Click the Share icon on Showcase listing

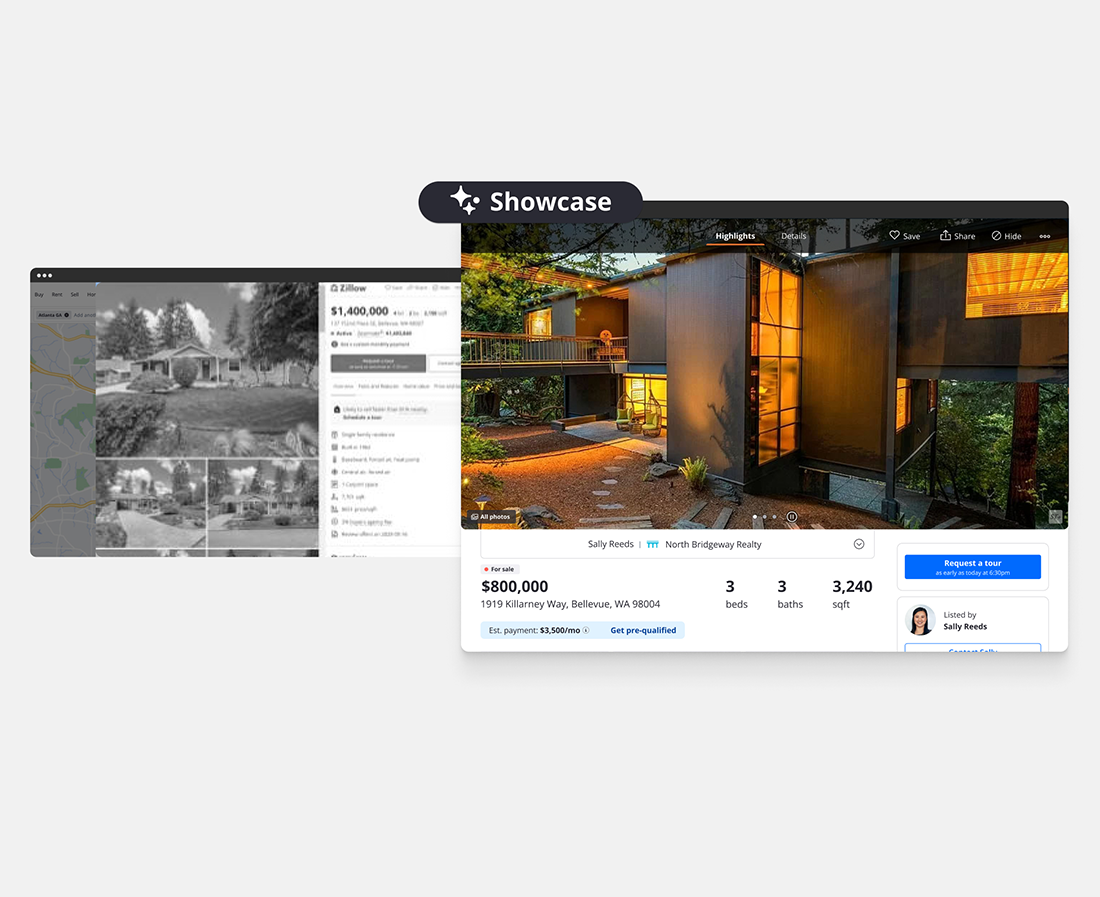[946, 236]
